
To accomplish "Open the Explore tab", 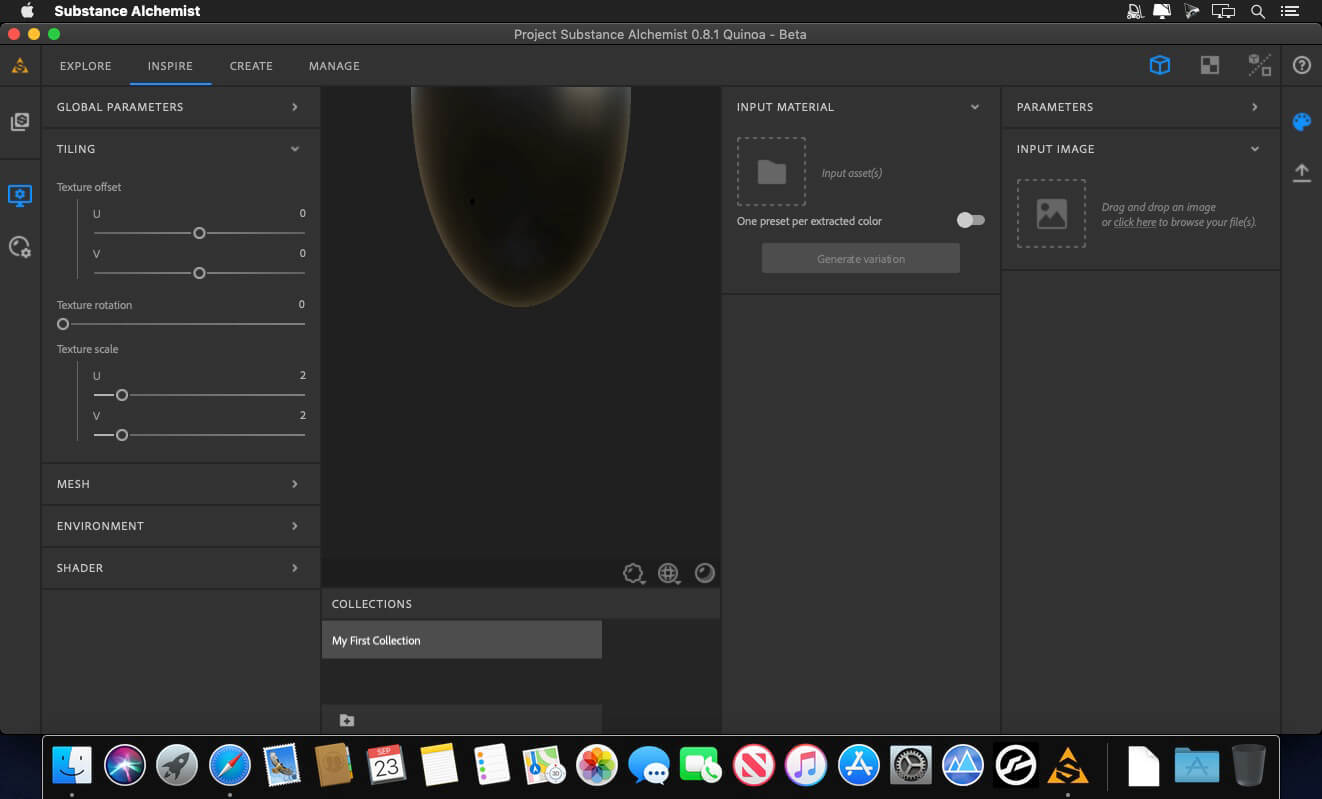I will point(85,66).
